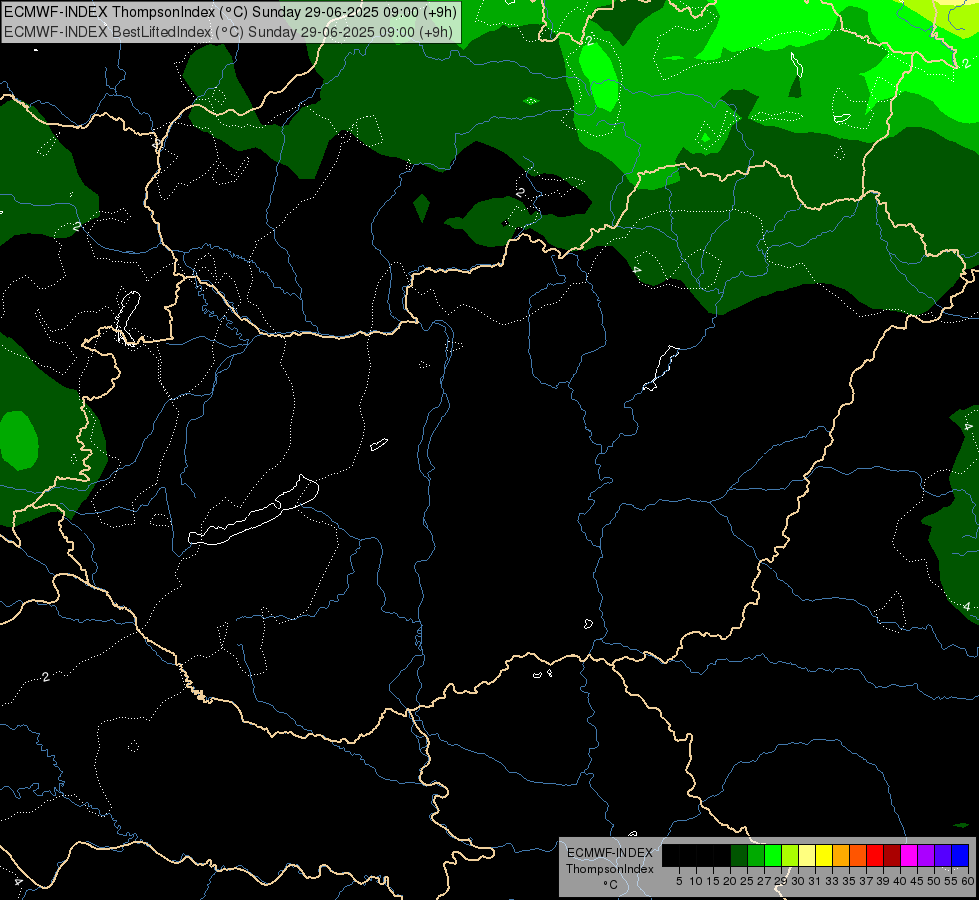Pick the yellow-green 29–30 legend swatch
979x900 pixels.
(x=790, y=855)
